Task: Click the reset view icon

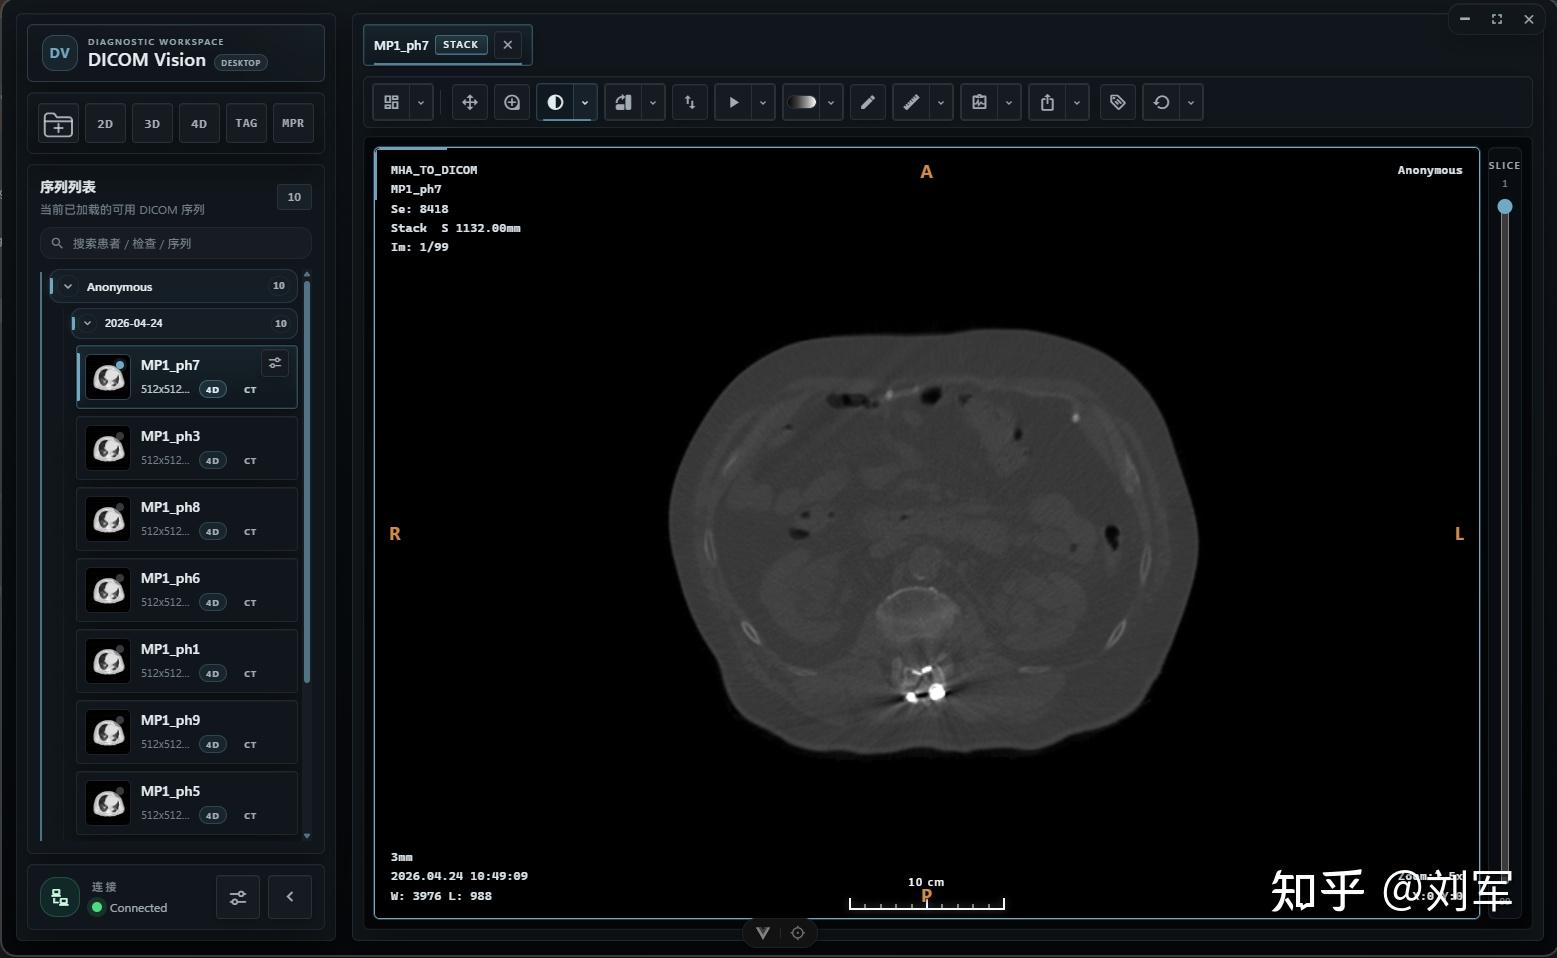Action: point(1161,102)
